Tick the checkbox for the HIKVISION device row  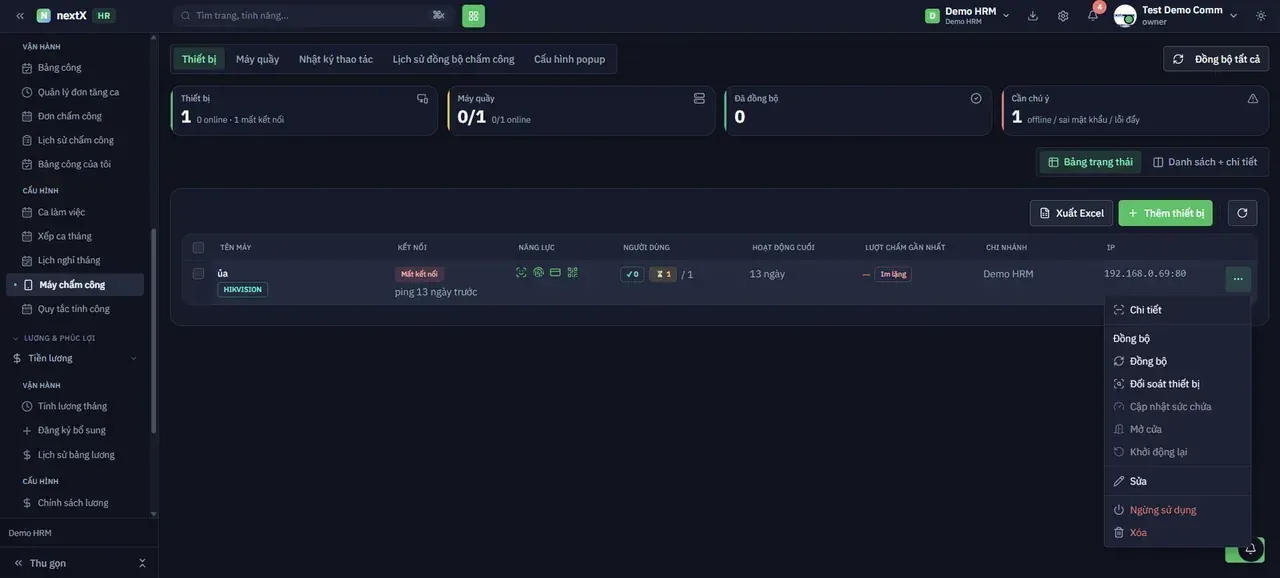(x=198, y=273)
